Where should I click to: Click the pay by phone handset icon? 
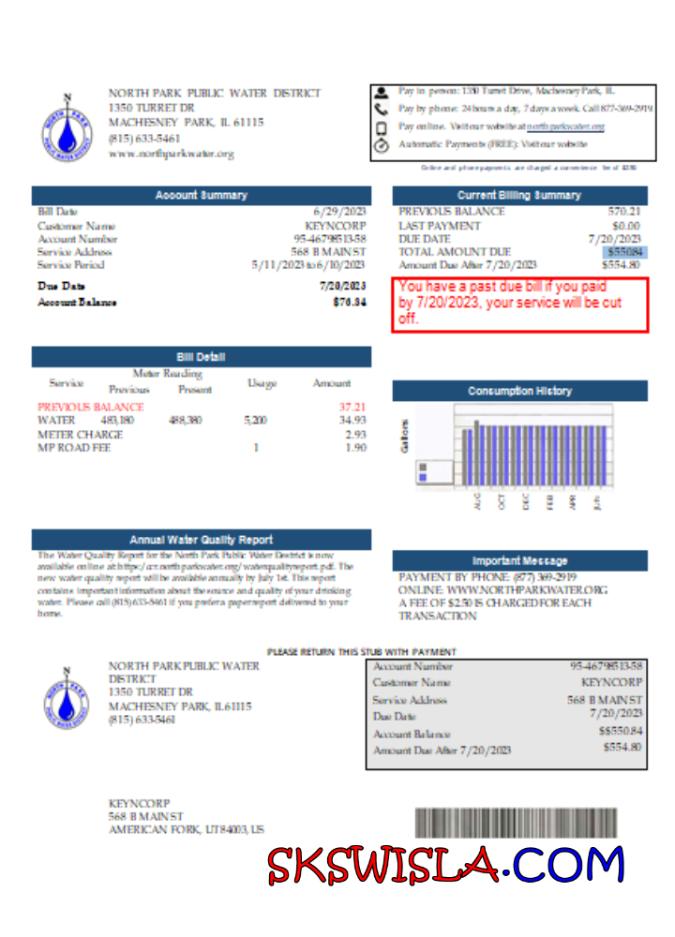click(x=381, y=109)
